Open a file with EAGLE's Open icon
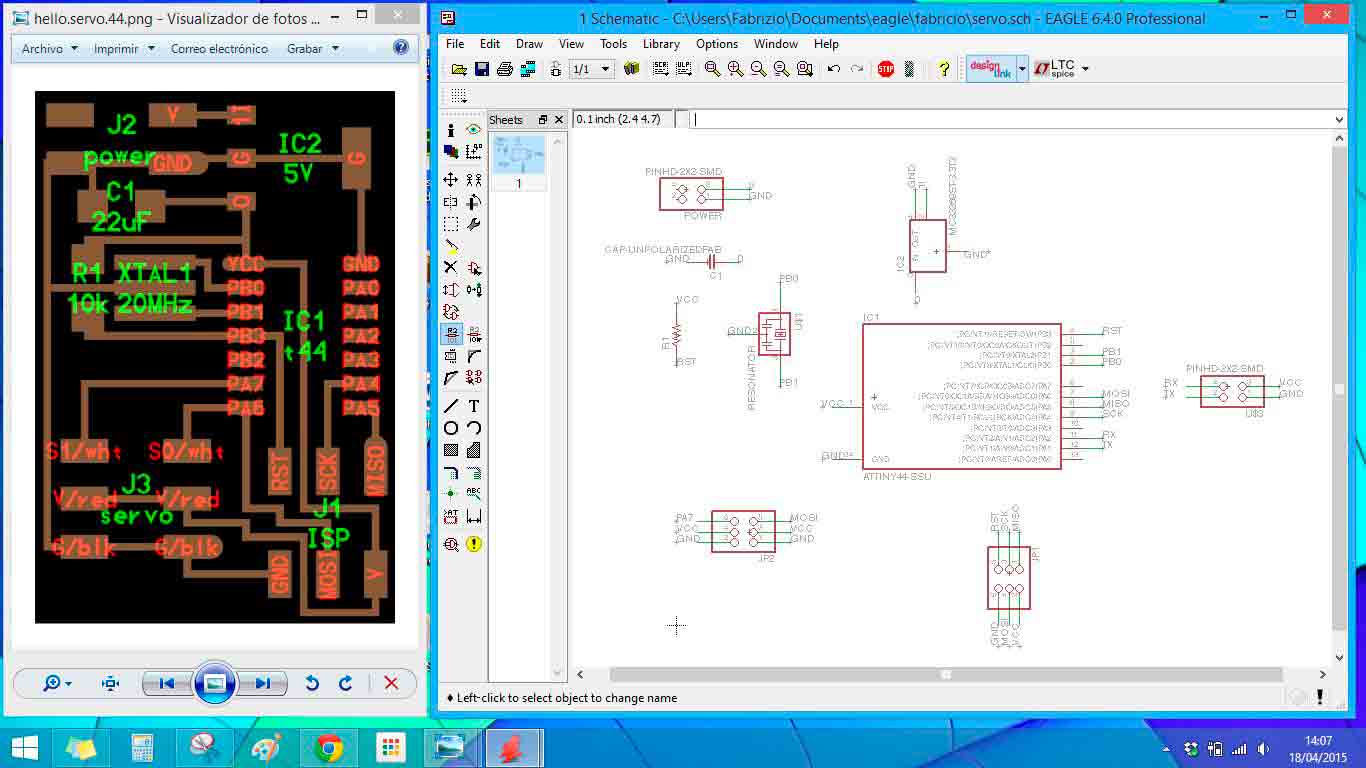 (458, 69)
